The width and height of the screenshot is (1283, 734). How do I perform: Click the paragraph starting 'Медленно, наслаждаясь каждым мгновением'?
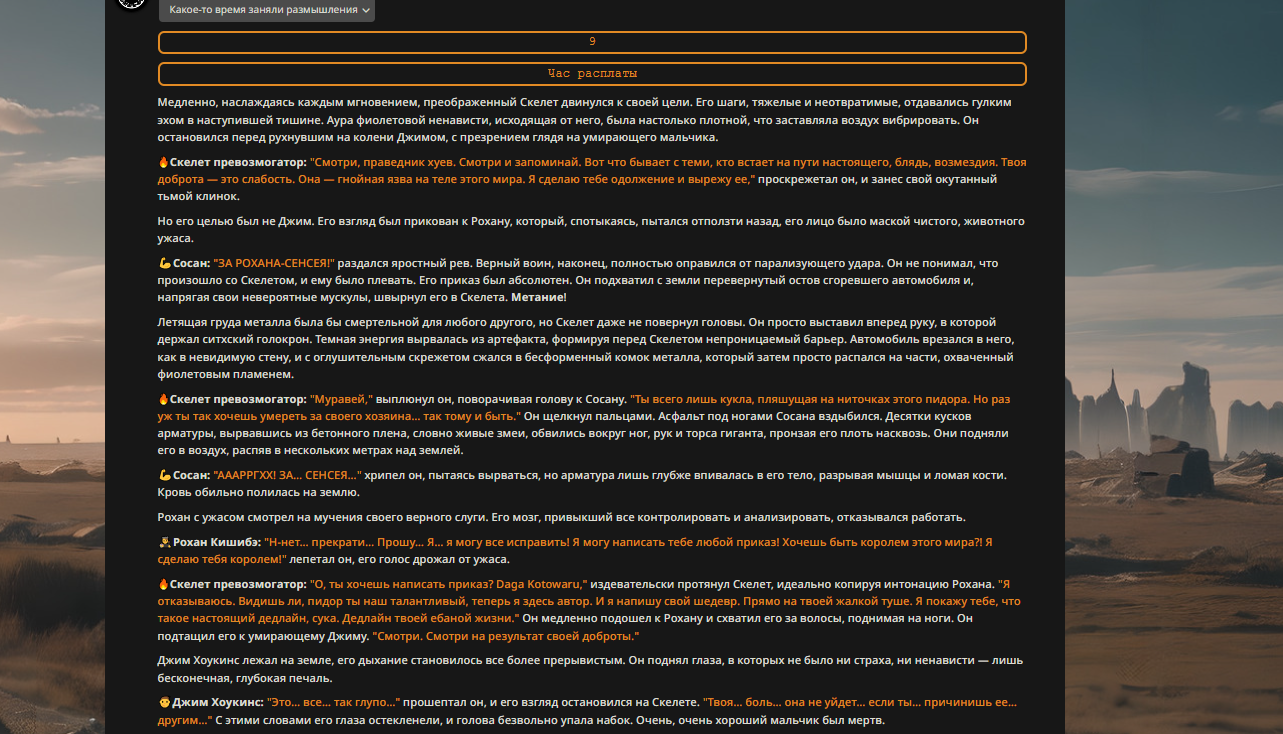coord(585,120)
